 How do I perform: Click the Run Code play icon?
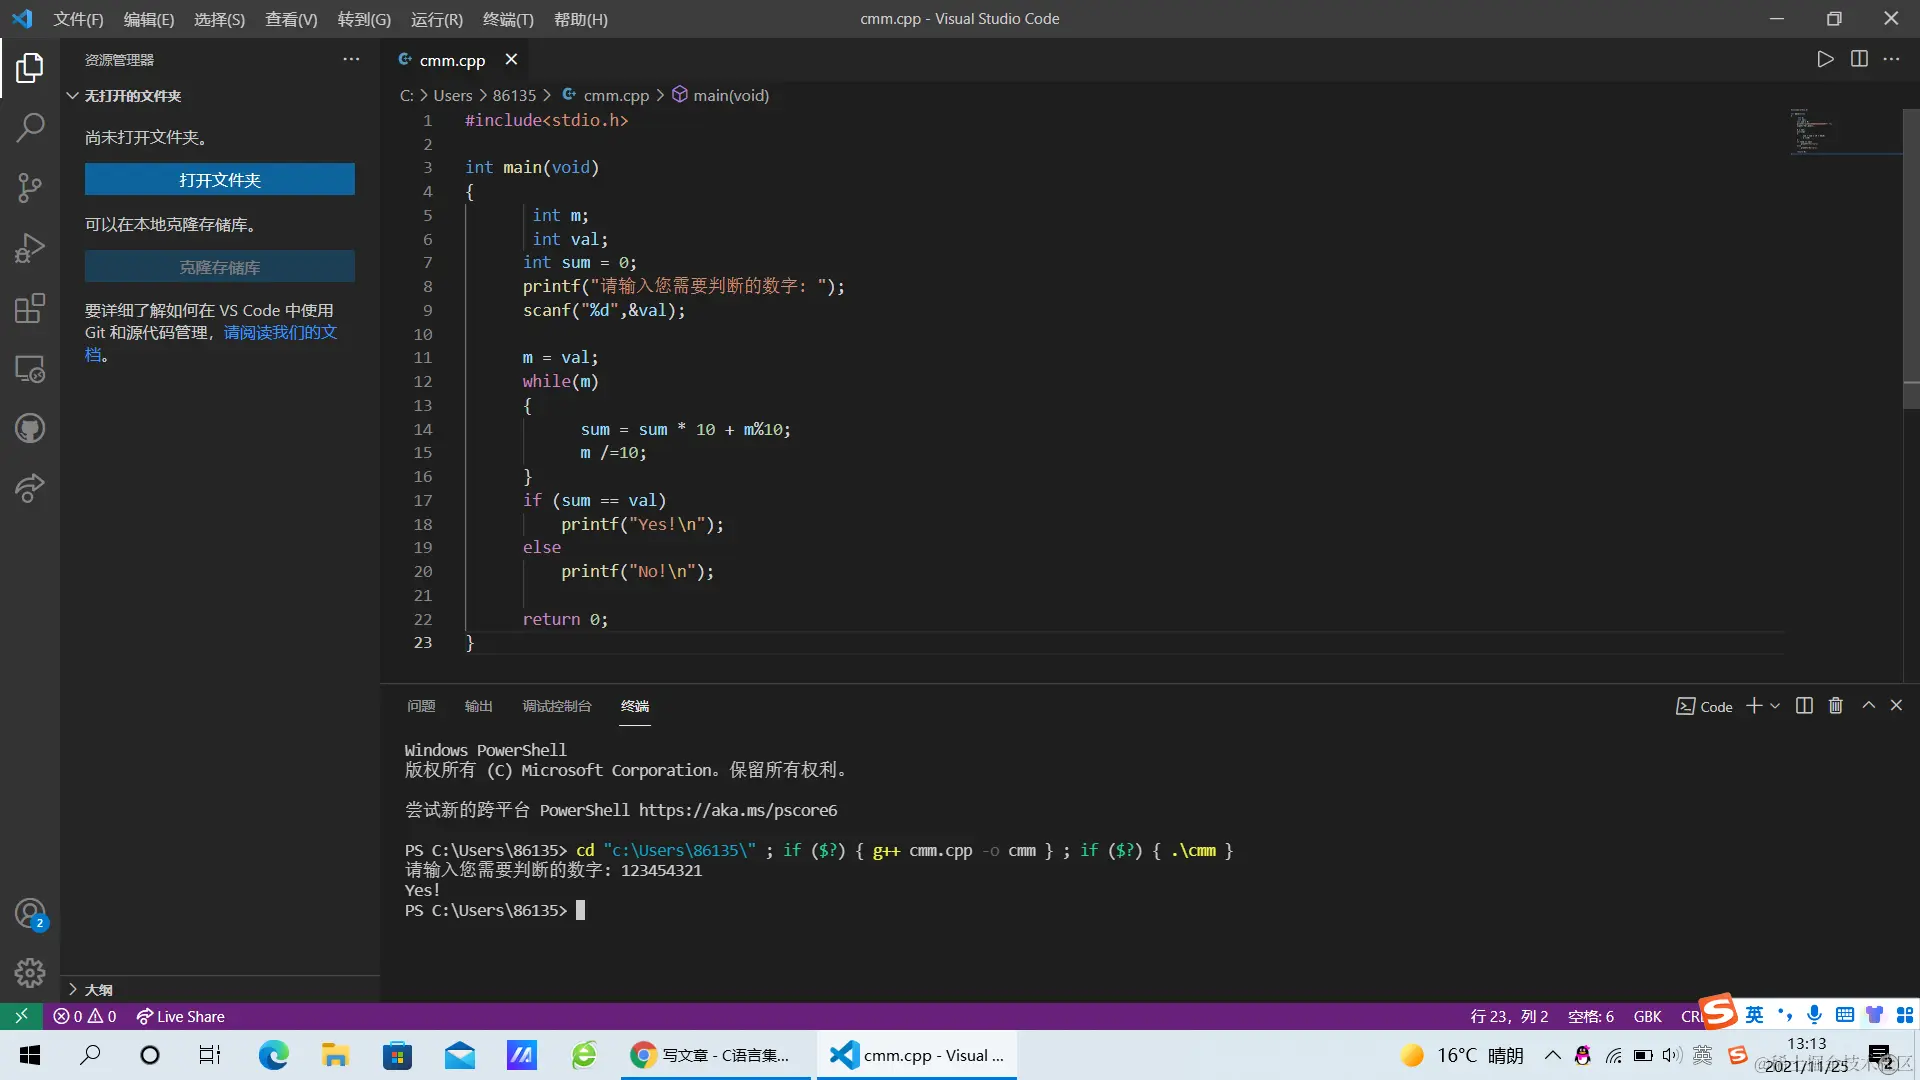(1825, 59)
